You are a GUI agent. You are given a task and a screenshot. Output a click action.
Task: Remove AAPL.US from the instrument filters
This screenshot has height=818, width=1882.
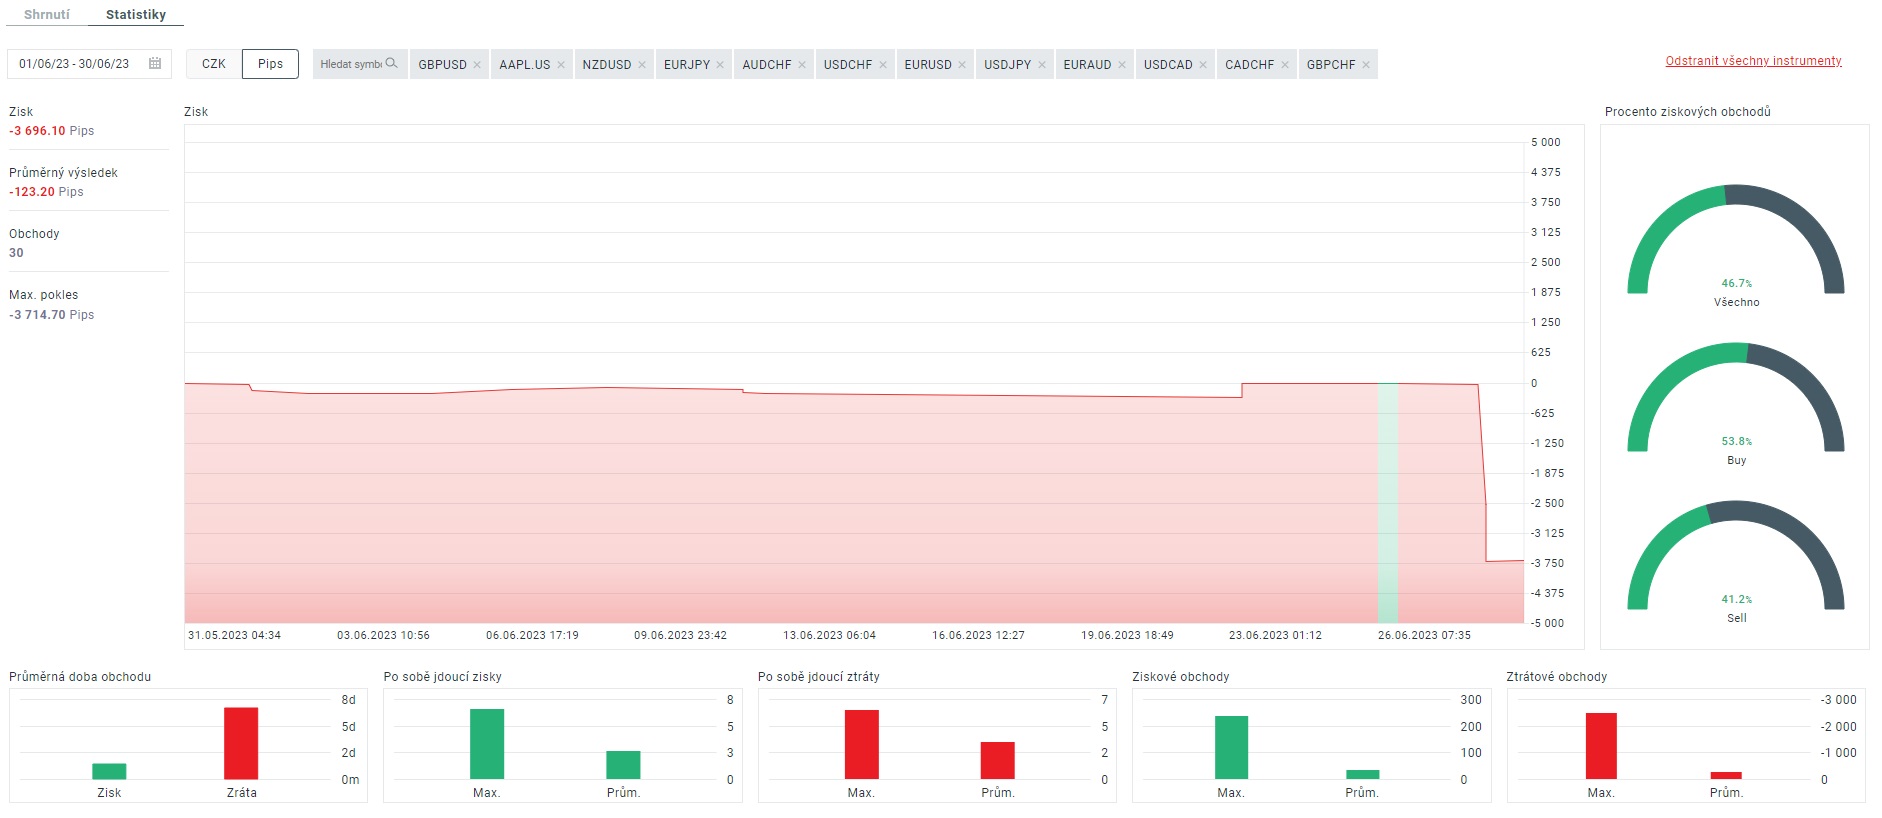(561, 65)
